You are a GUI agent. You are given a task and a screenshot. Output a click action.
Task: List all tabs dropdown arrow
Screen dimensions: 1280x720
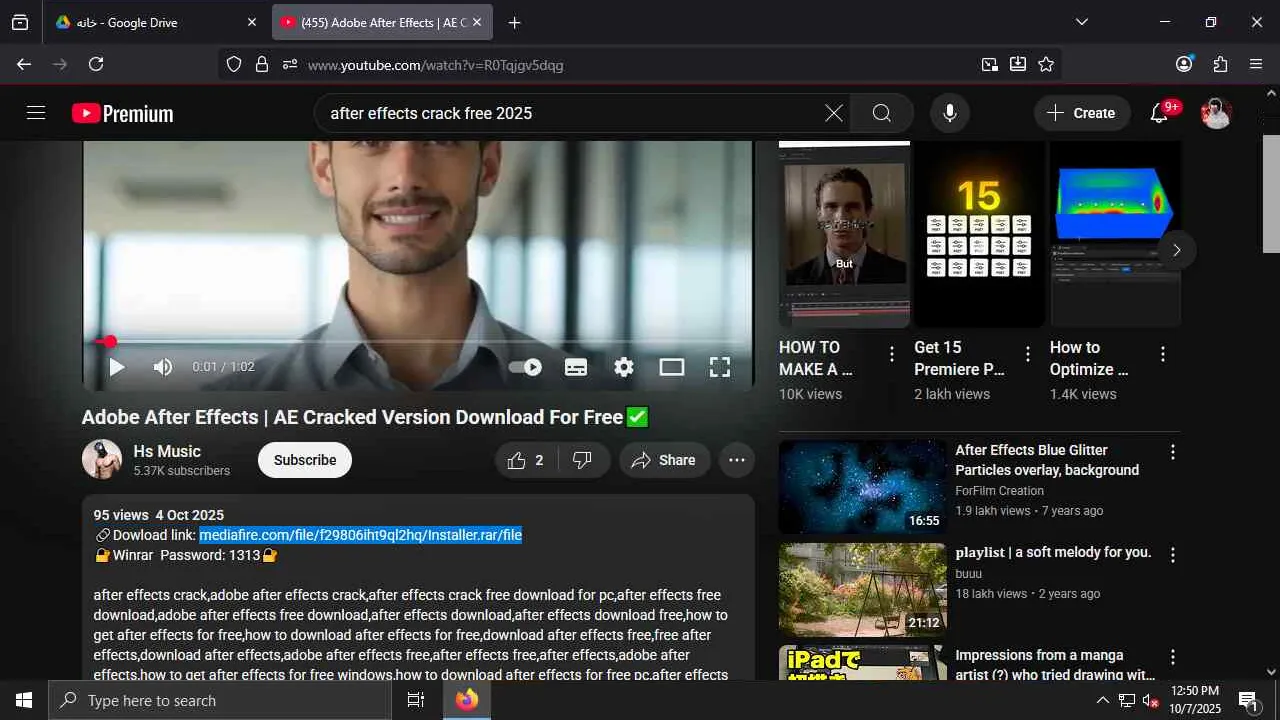1081,22
